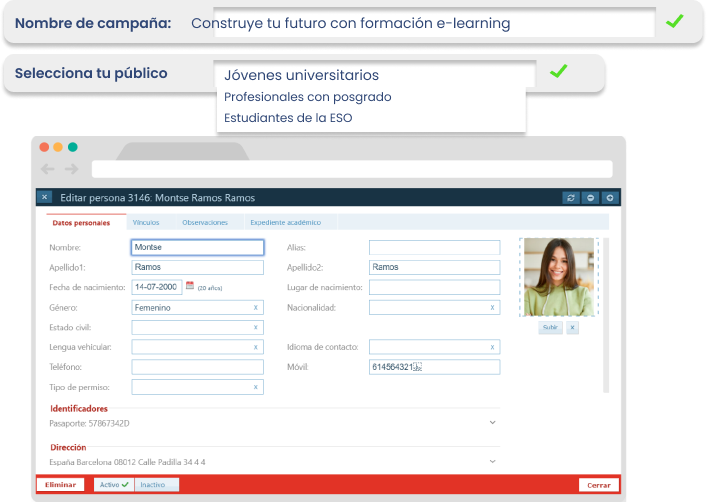Click the Nombre de campaña text field
Image resolution: width=707 pixels, height=502 pixels.
point(434,23)
